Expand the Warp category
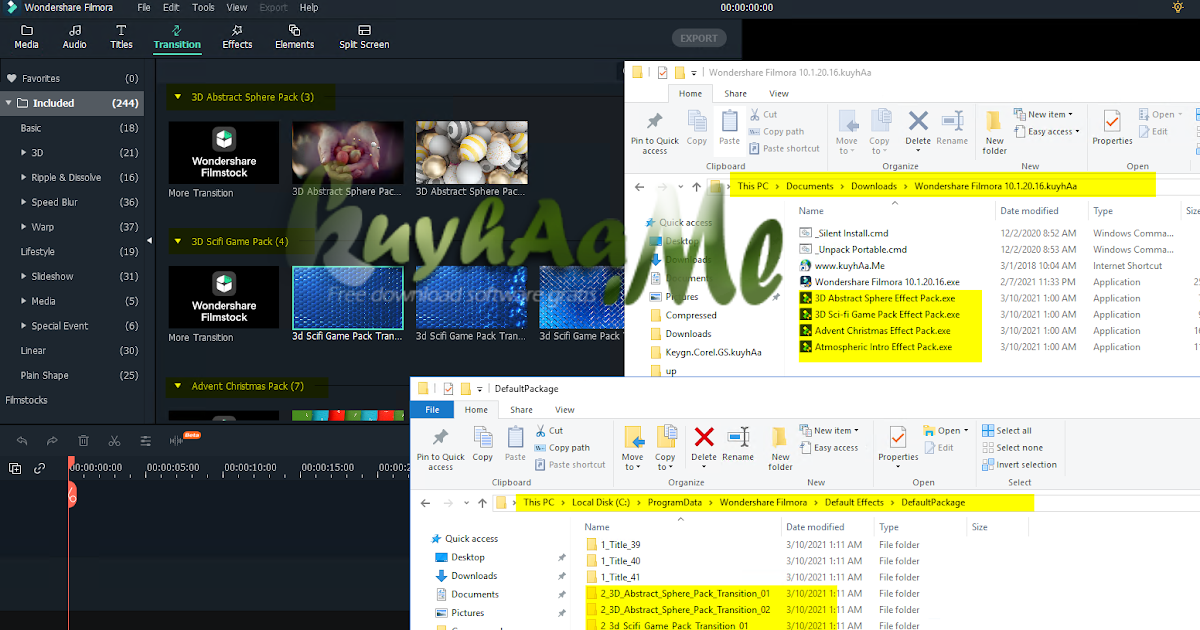Image resolution: width=1200 pixels, height=630 pixels. (24, 227)
